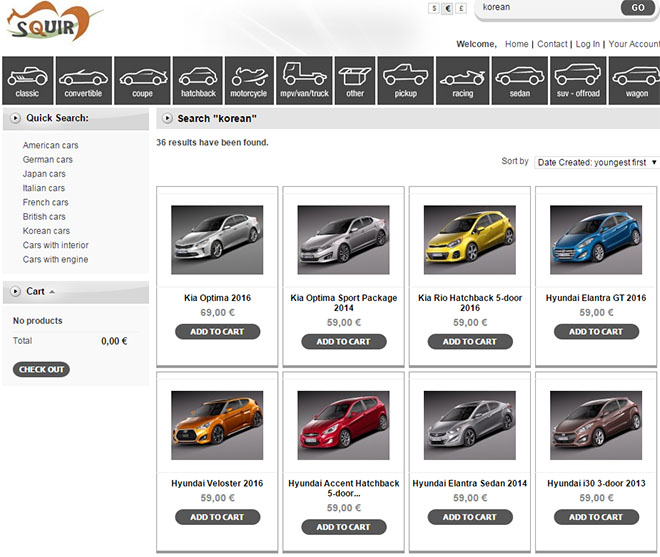Open Hyundai i30 3-door 2013 title link
Viewport: 660px width, 557px height.
(596, 483)
